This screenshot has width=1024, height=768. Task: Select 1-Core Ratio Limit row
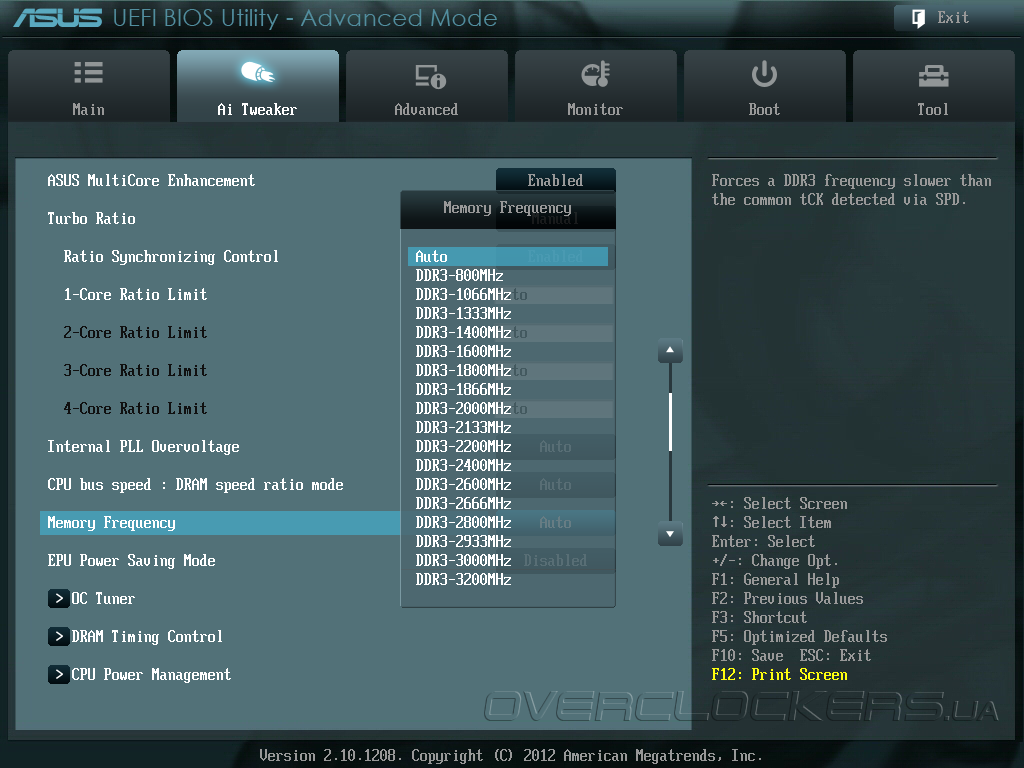(x=135, y=295)
